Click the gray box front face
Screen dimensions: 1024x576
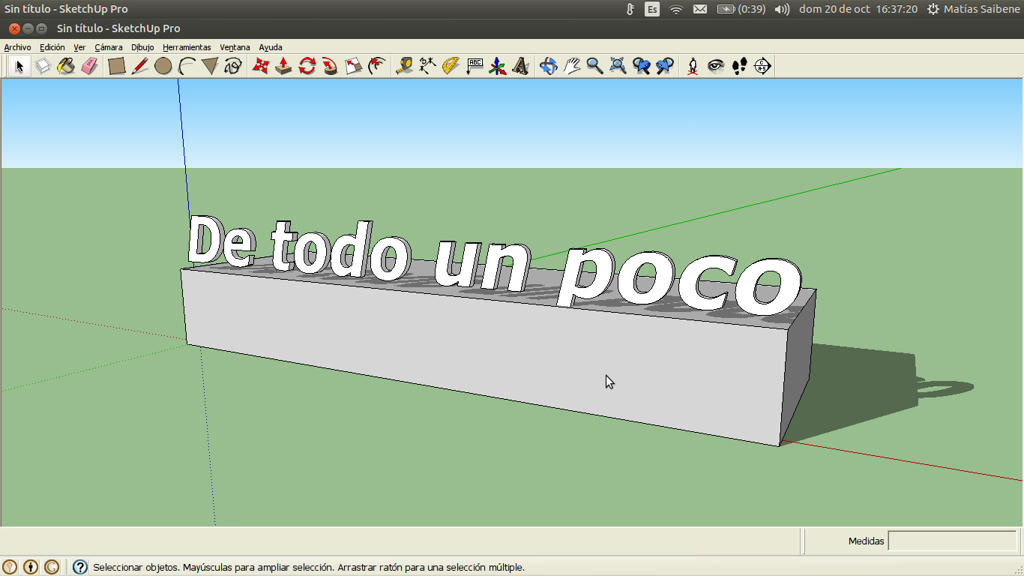pyautogui.click(x=483, y=356)
